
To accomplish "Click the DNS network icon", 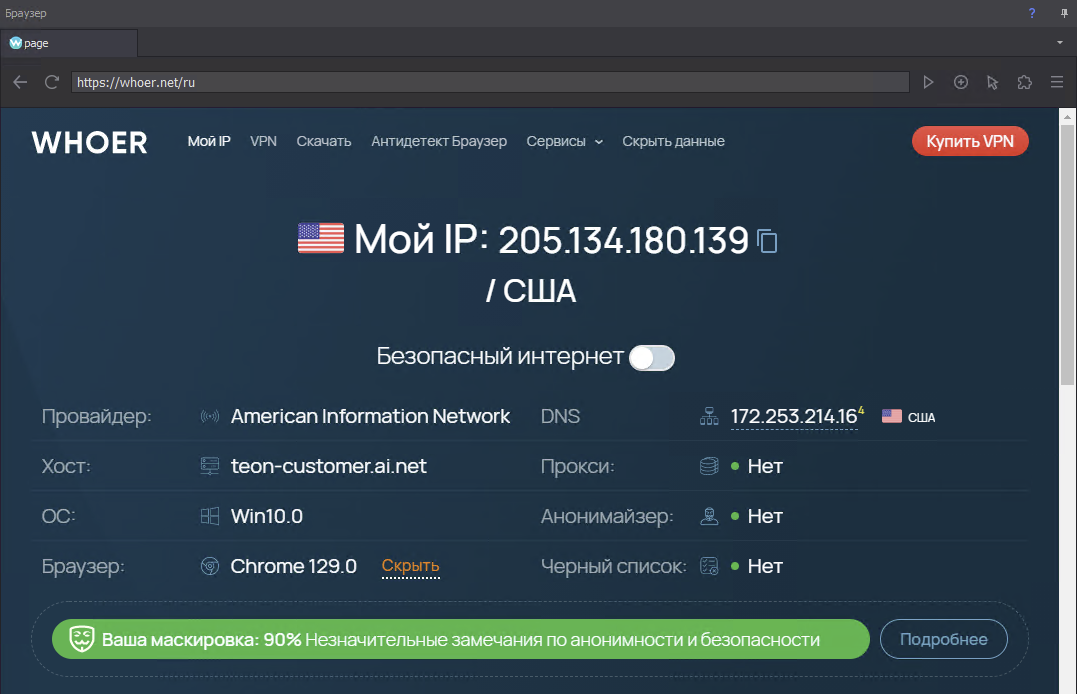I will [709, 416].
